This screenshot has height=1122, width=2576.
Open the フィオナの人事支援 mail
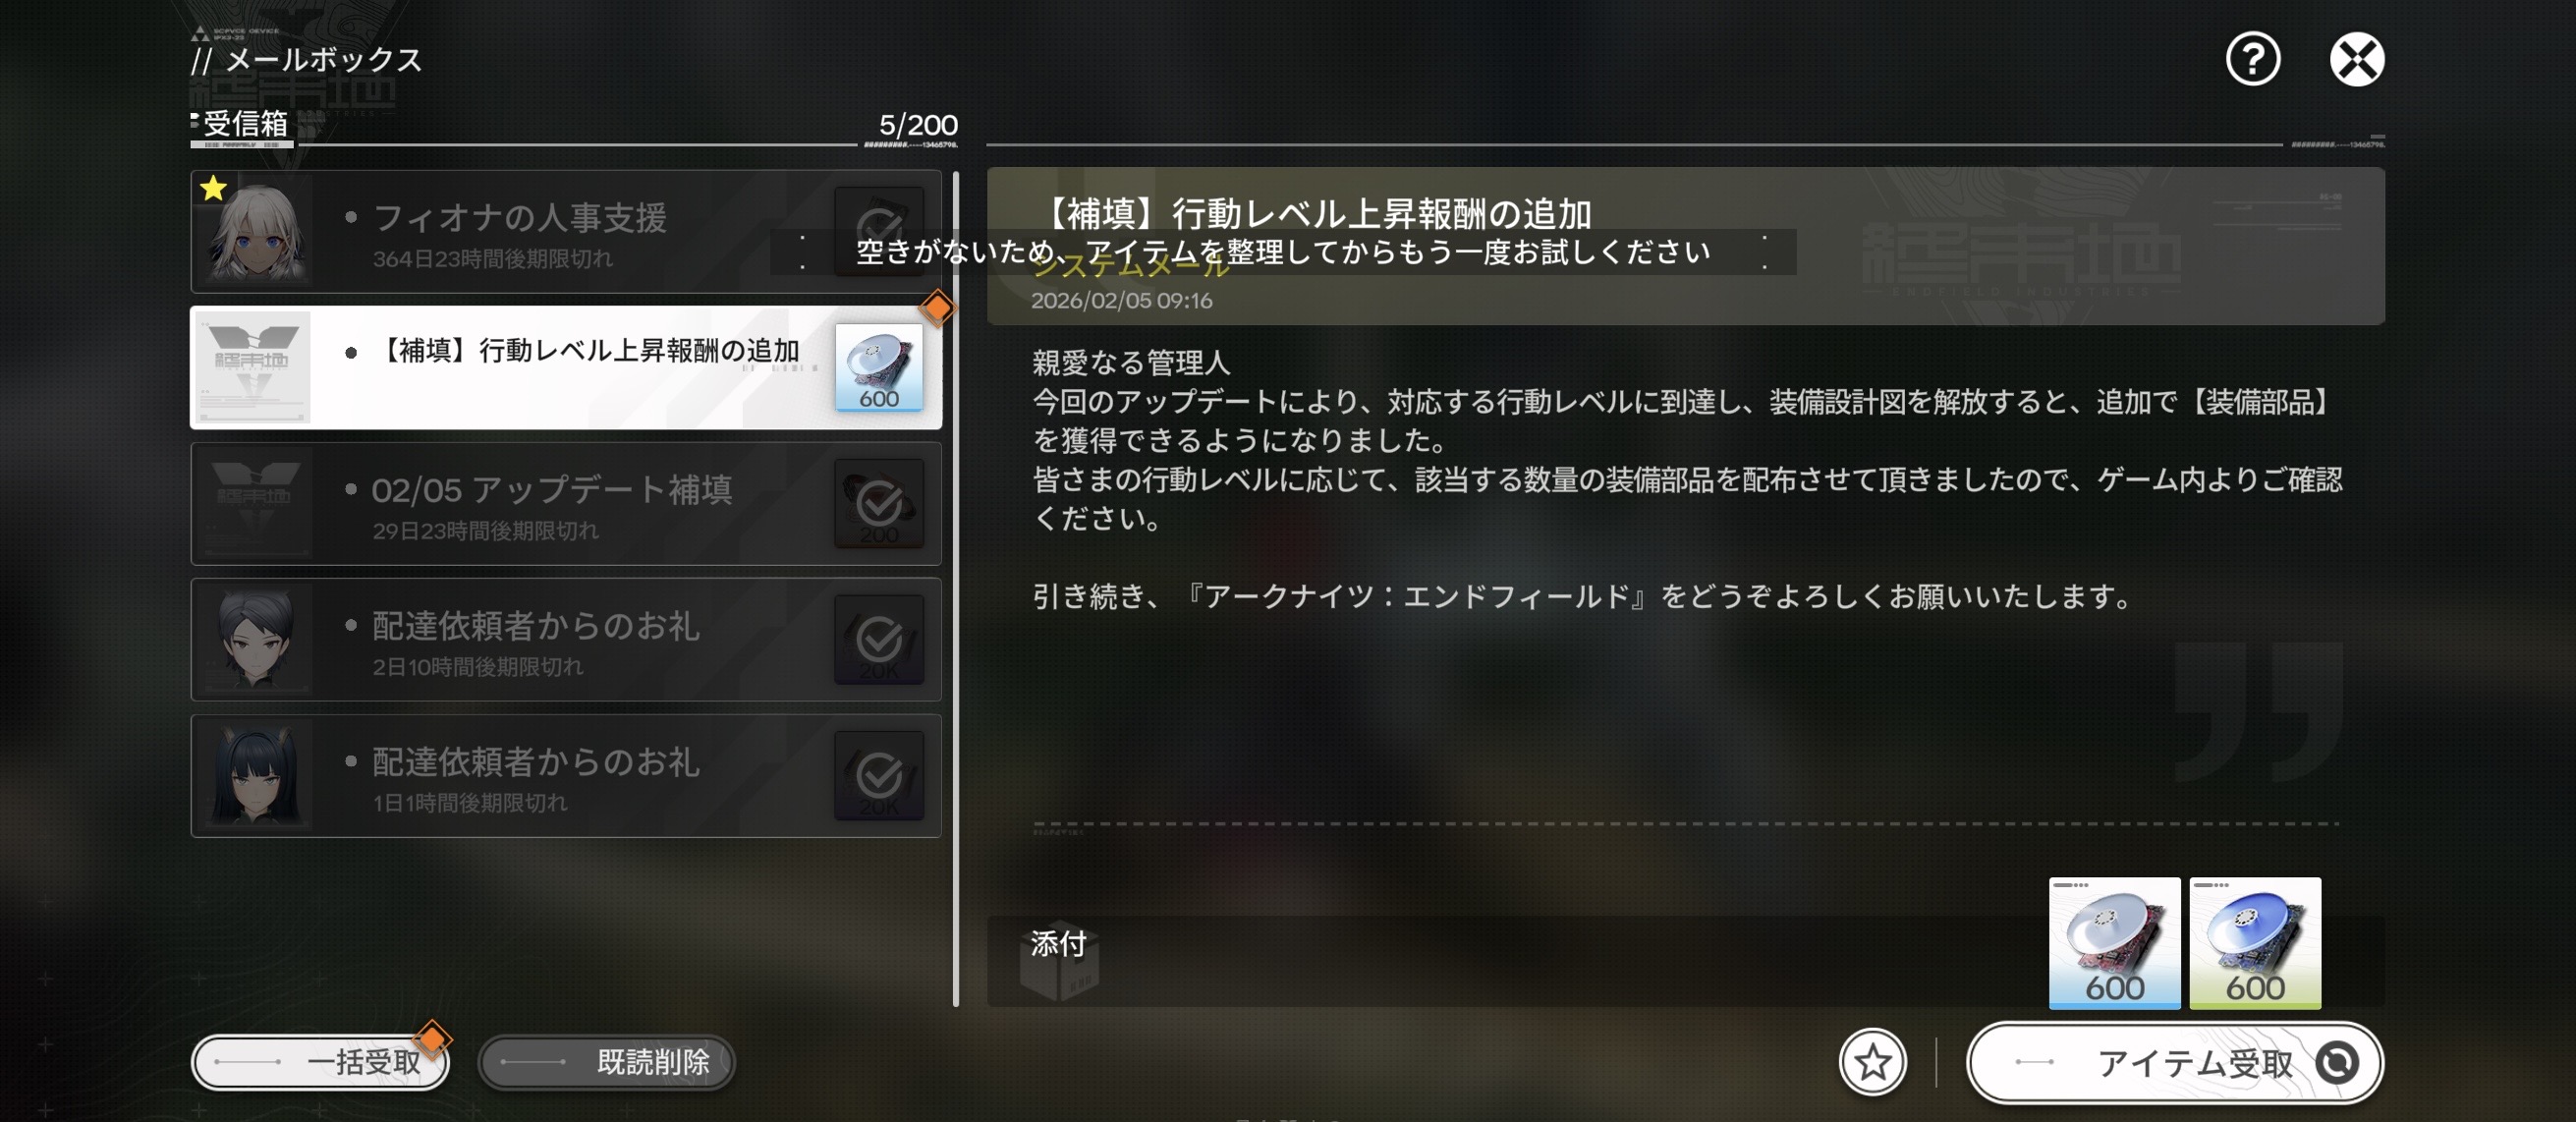566,231
